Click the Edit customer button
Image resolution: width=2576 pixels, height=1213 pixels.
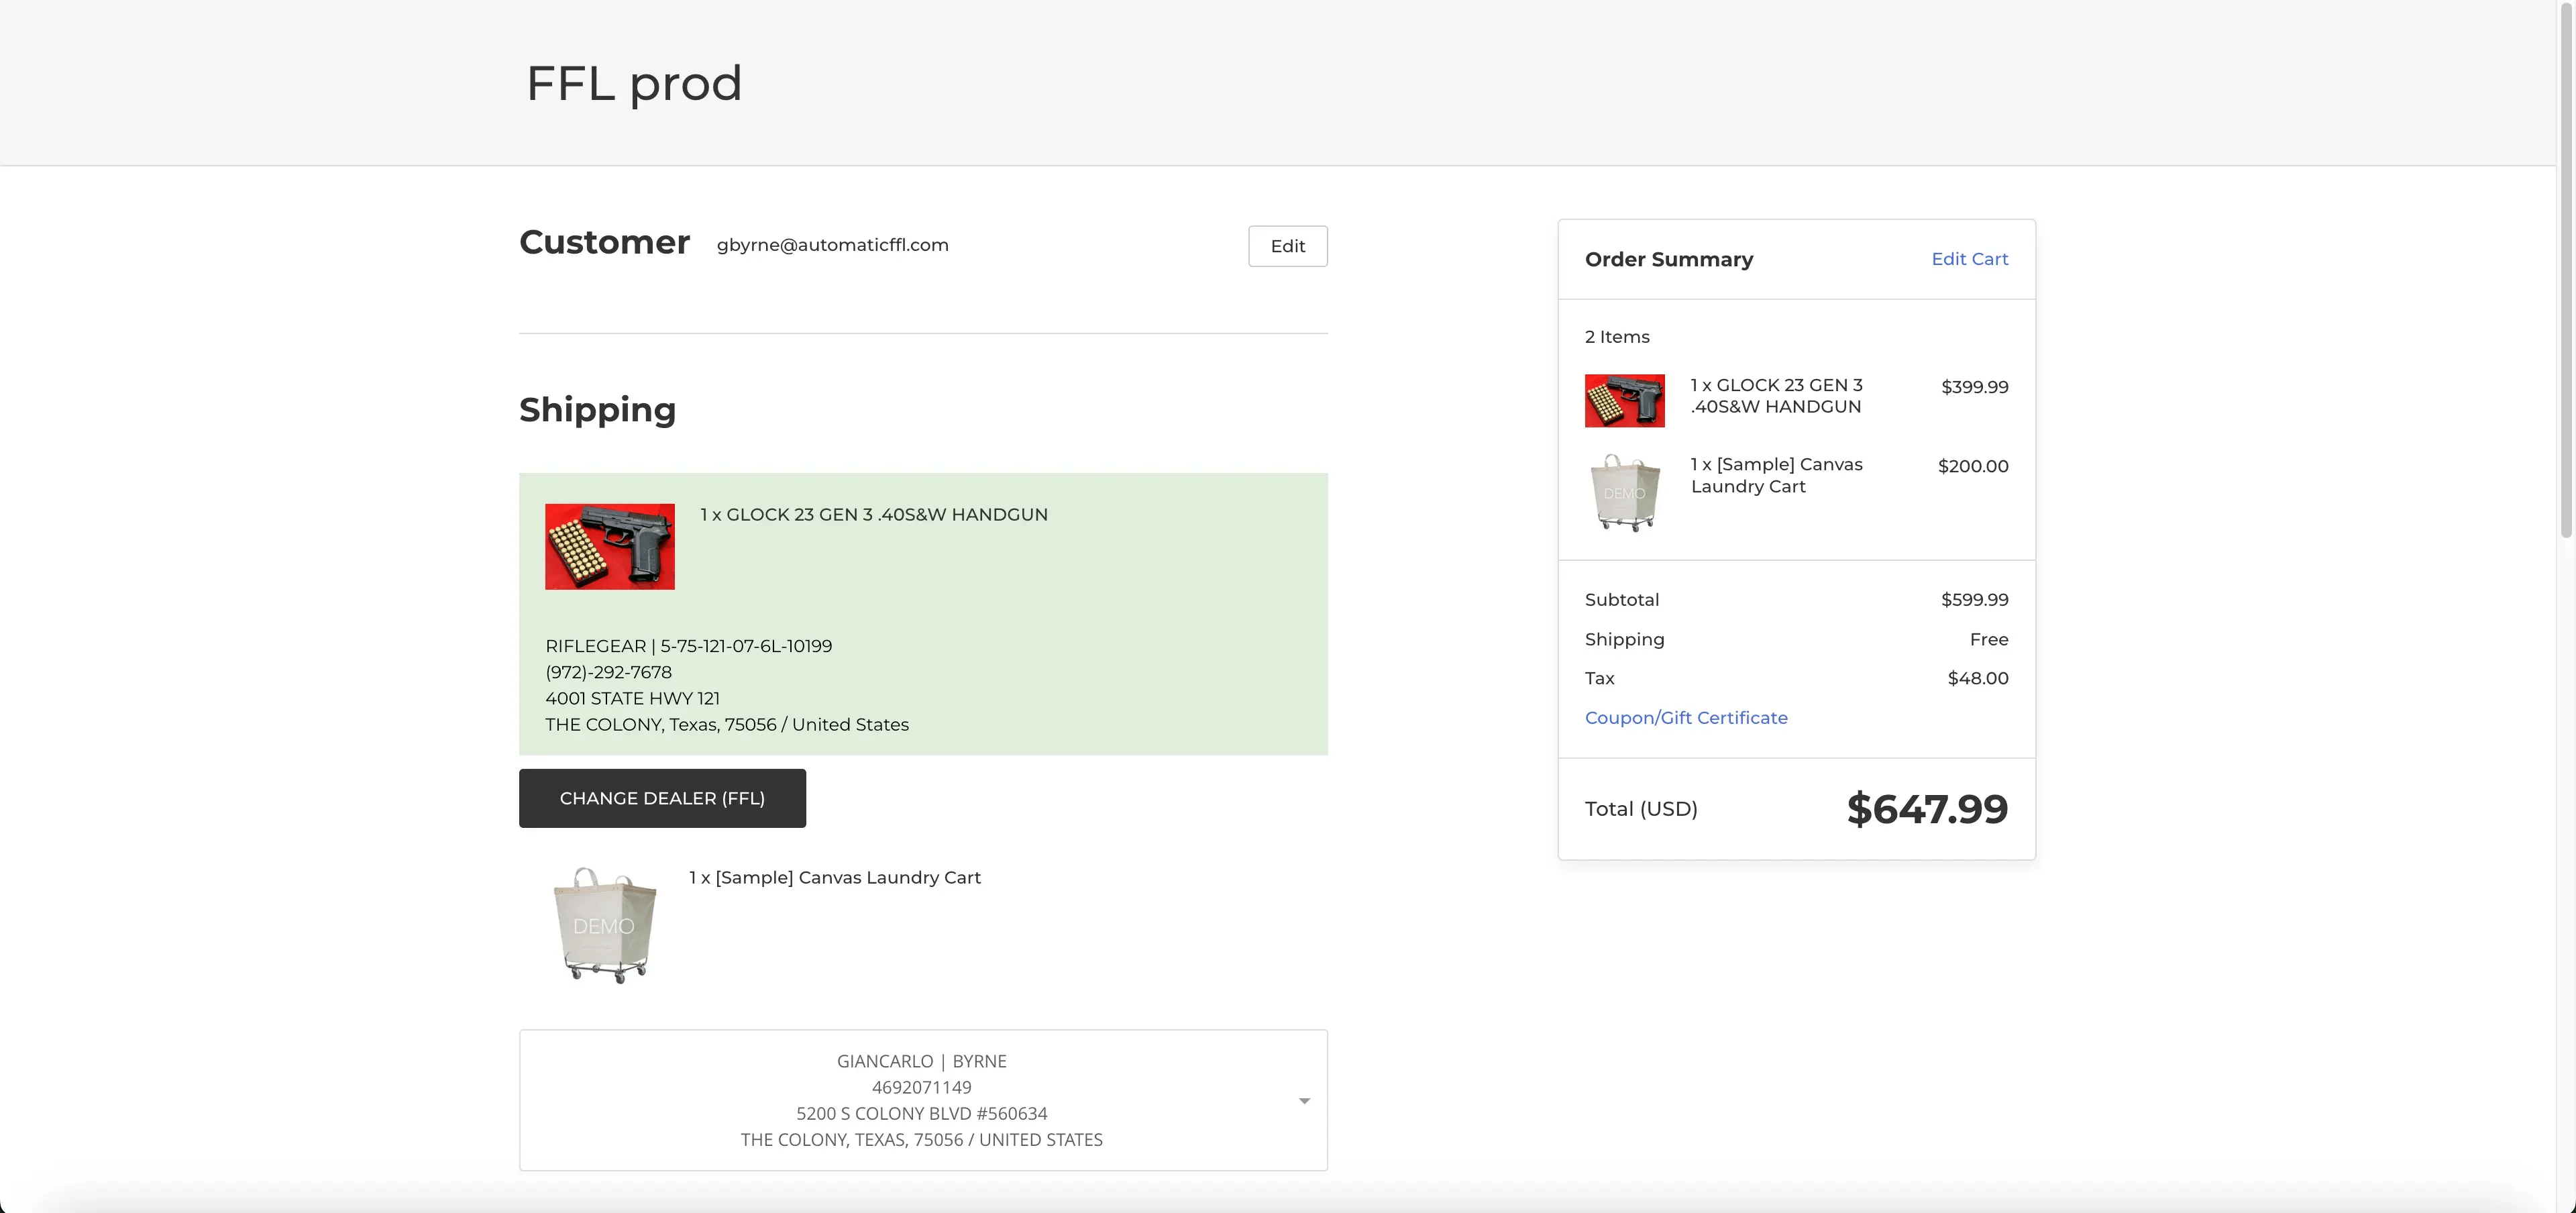[1287, 246]
